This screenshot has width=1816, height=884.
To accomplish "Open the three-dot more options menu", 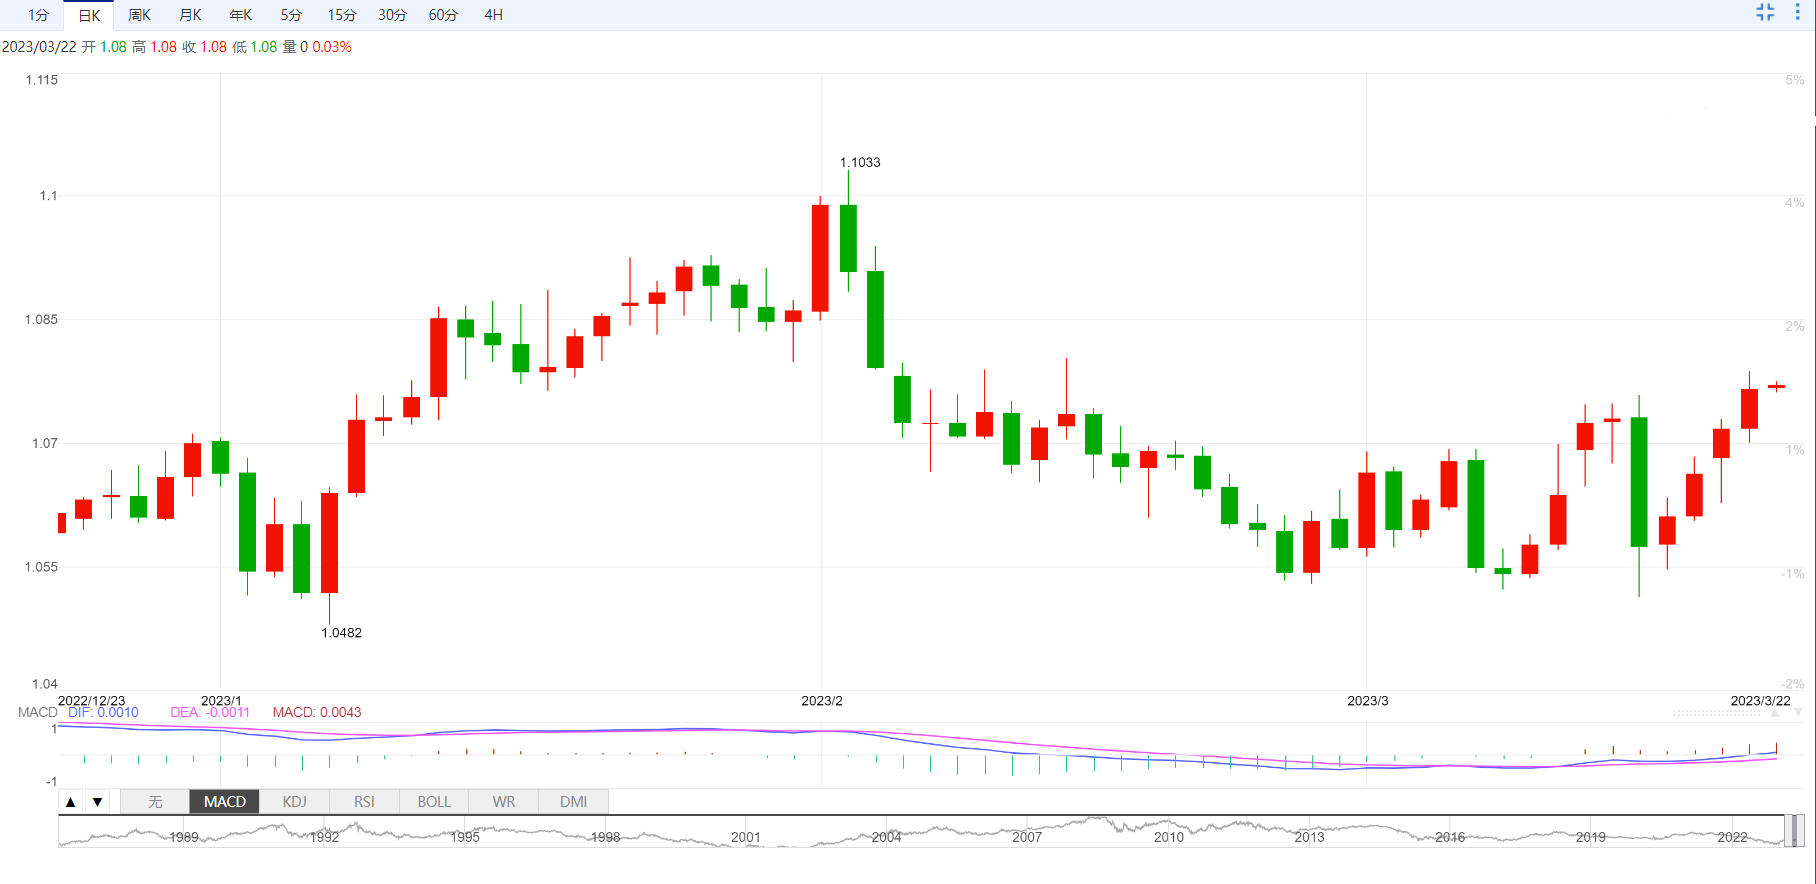I will coord(1797,12).
